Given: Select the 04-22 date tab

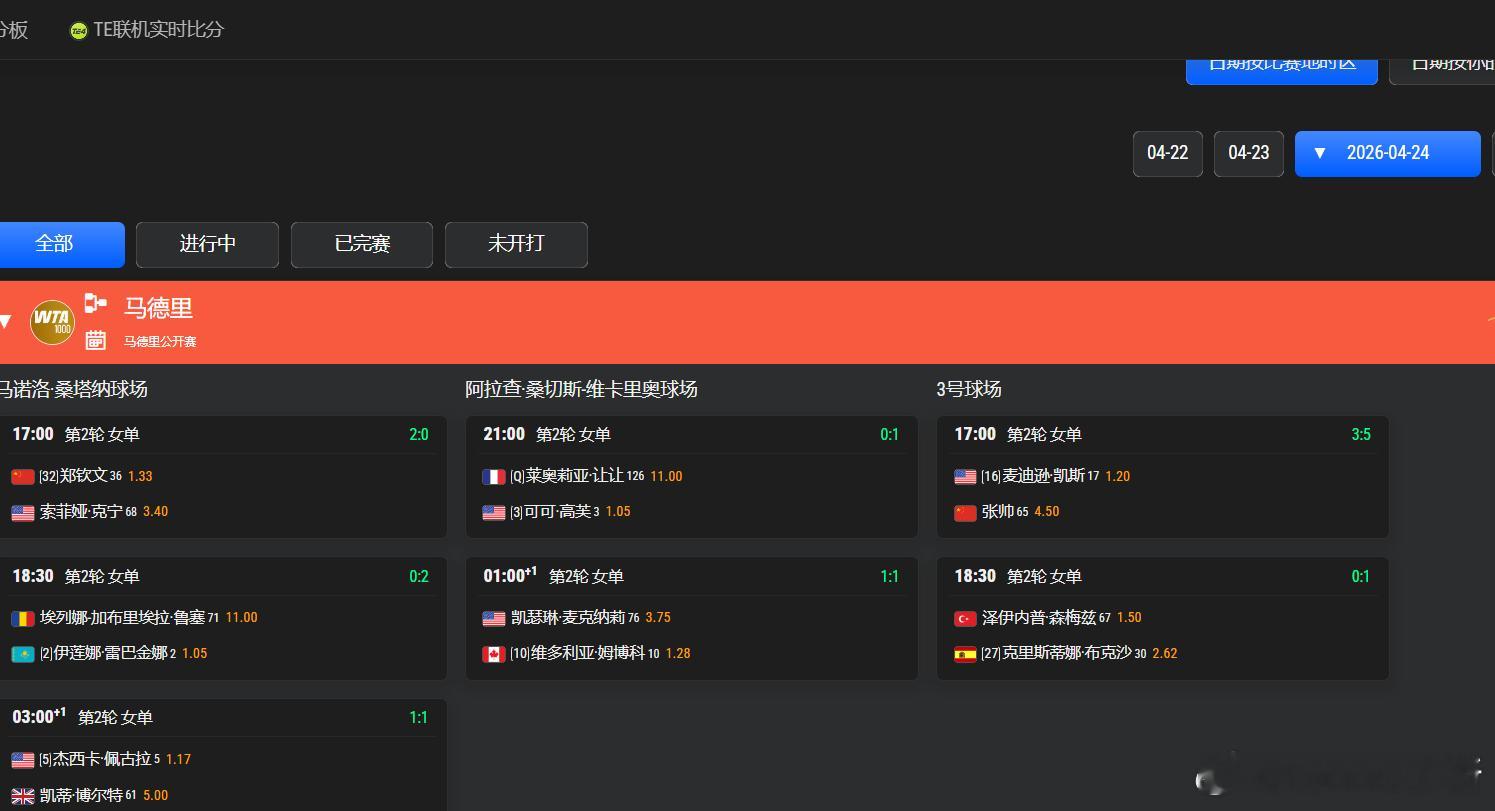Looking at the screenshot, I should (x=1167, y=153).
